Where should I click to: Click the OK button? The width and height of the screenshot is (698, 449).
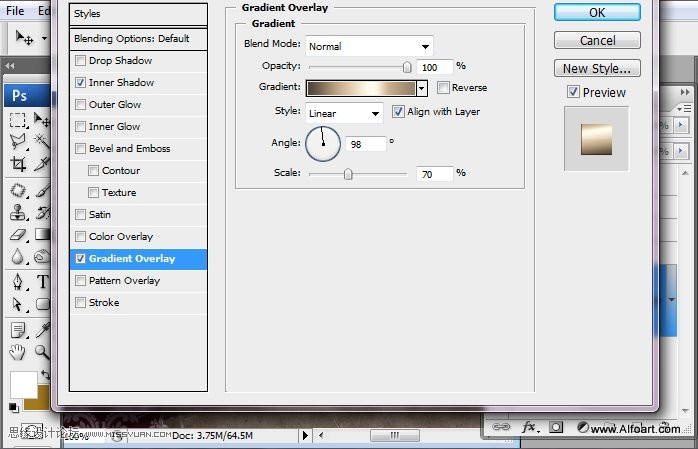tap(597, 12)
